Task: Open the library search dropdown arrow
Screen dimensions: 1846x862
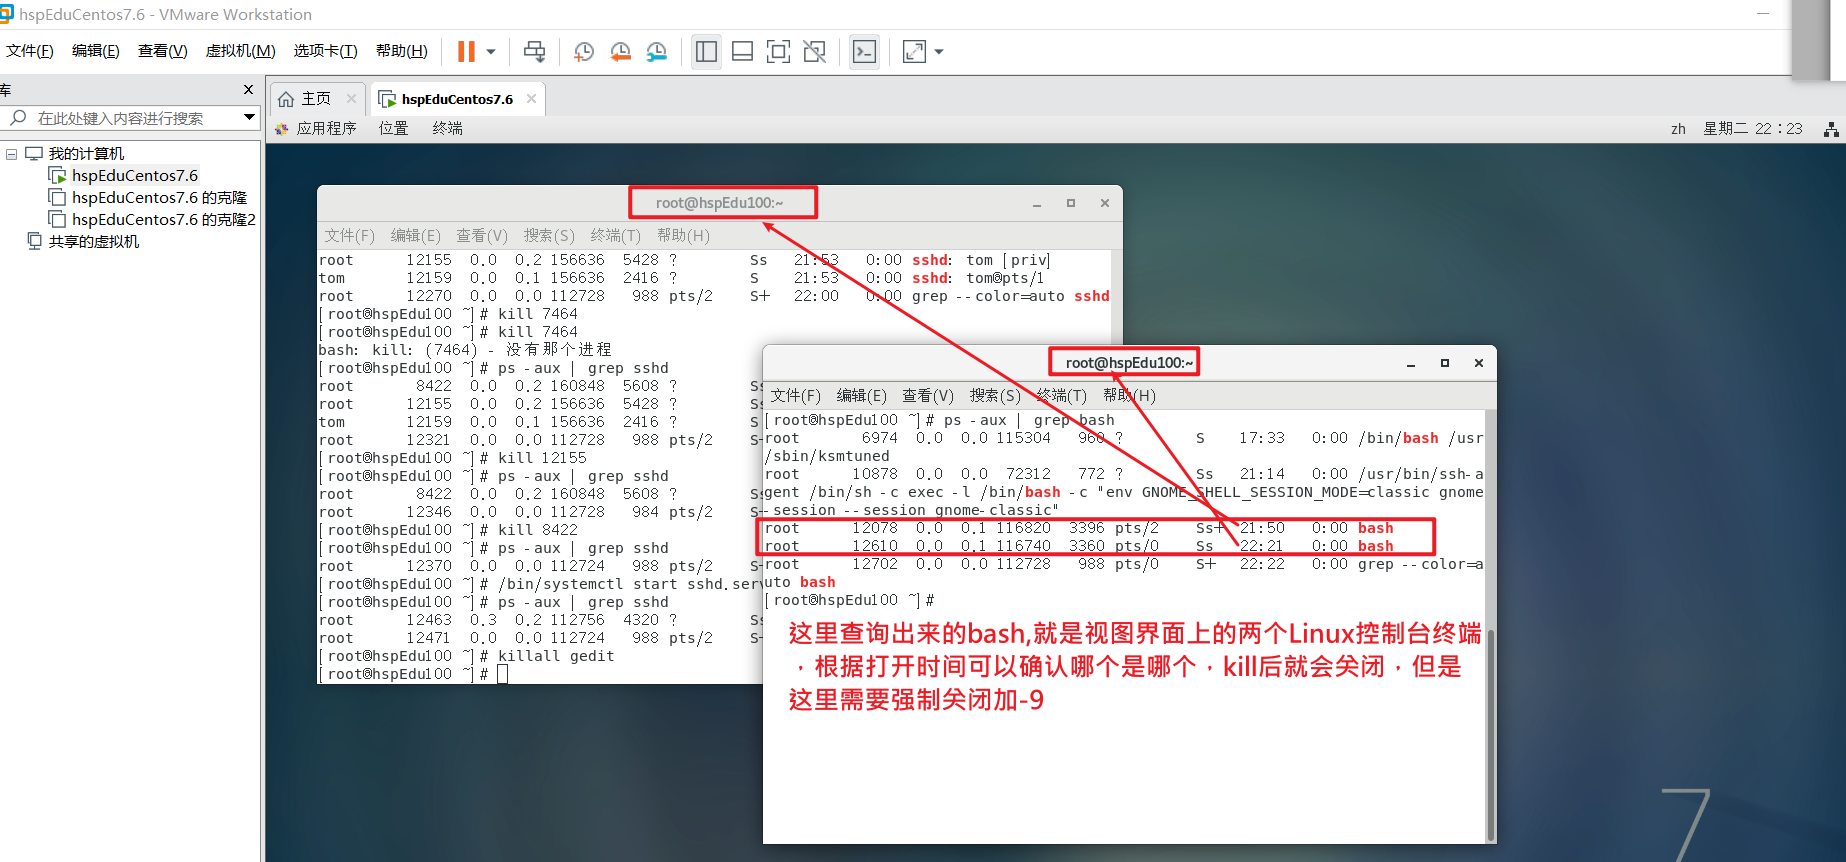Action: (x=249, y=118)
